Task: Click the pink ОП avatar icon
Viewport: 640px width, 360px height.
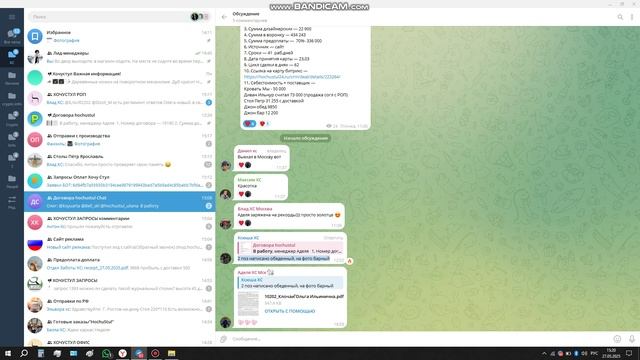Action: click(x=35, y=140)
